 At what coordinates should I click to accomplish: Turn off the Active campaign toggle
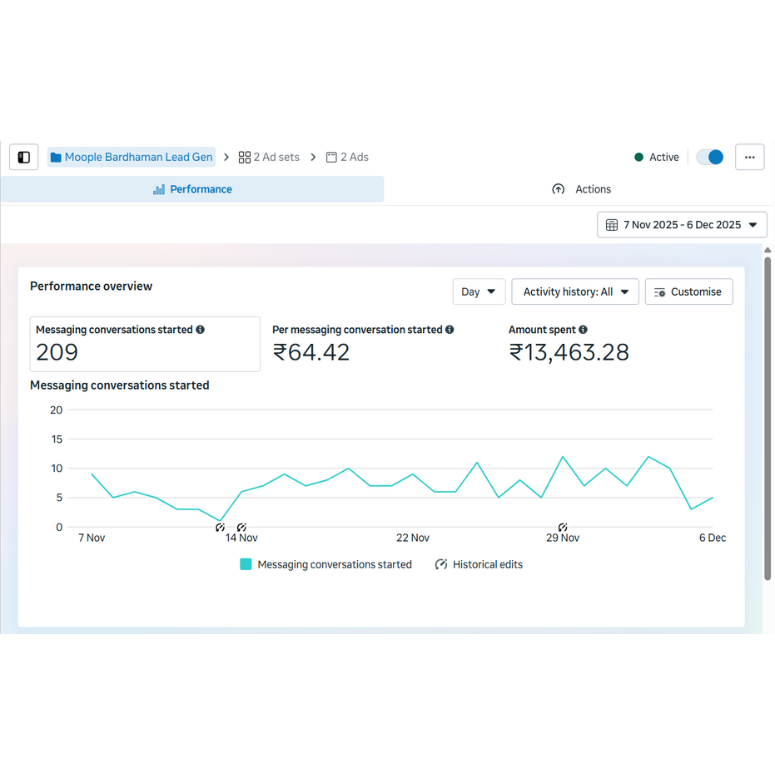(x=710, y=157)
